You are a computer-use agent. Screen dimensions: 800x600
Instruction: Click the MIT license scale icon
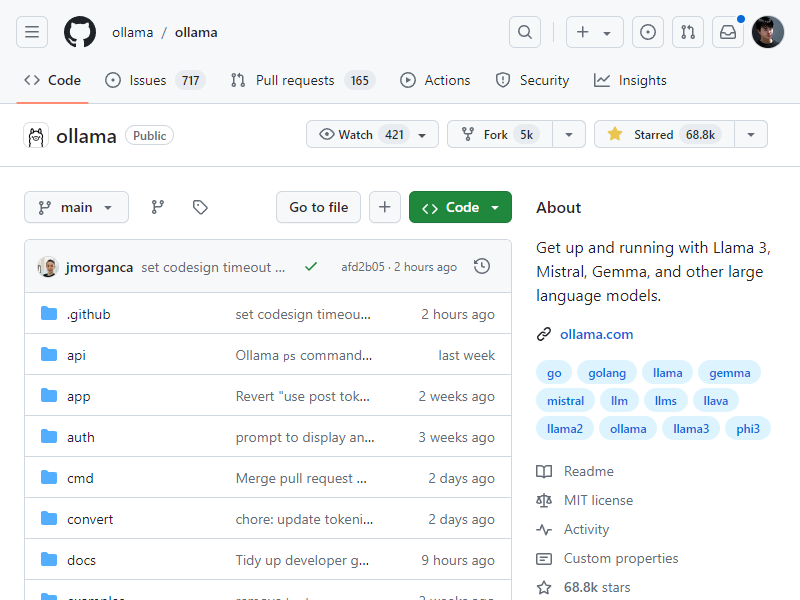click(544, 501)
